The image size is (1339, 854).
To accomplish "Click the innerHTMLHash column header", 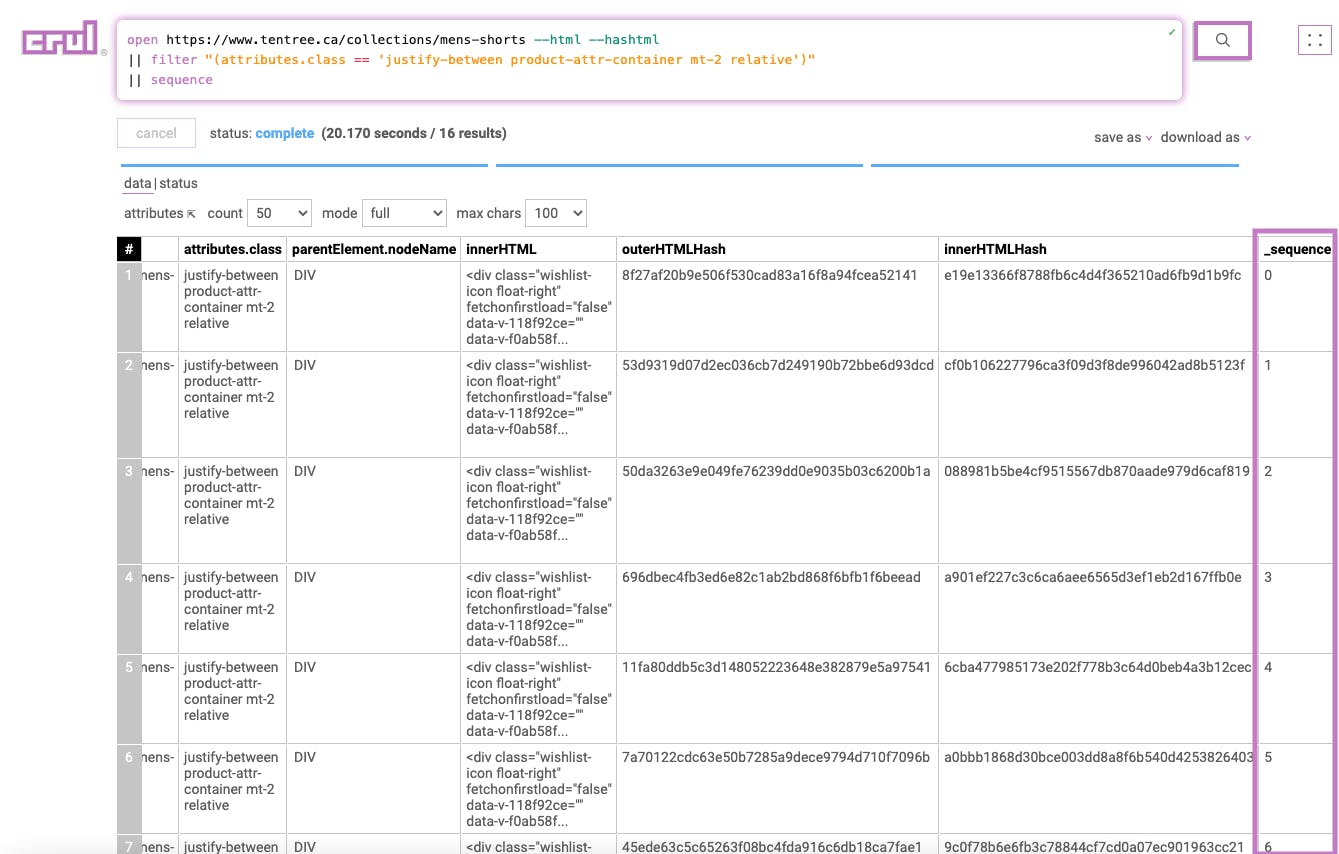I will point(1096,249).
